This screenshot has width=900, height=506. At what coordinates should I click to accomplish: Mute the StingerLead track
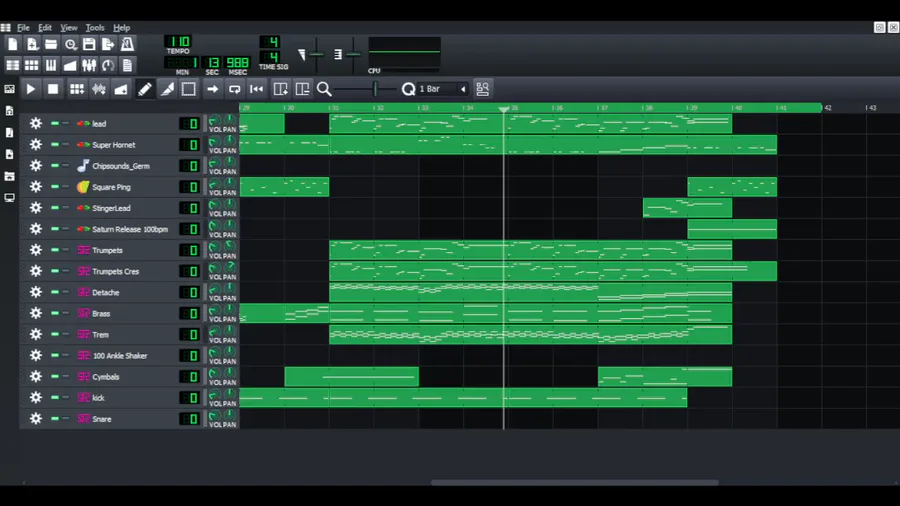tap(55, 208)
